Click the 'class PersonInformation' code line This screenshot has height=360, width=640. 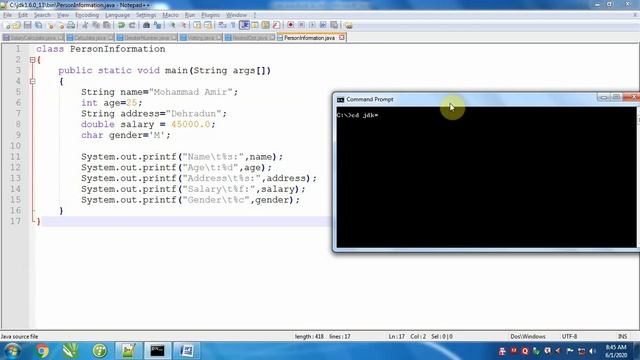[x=100, y=49]
